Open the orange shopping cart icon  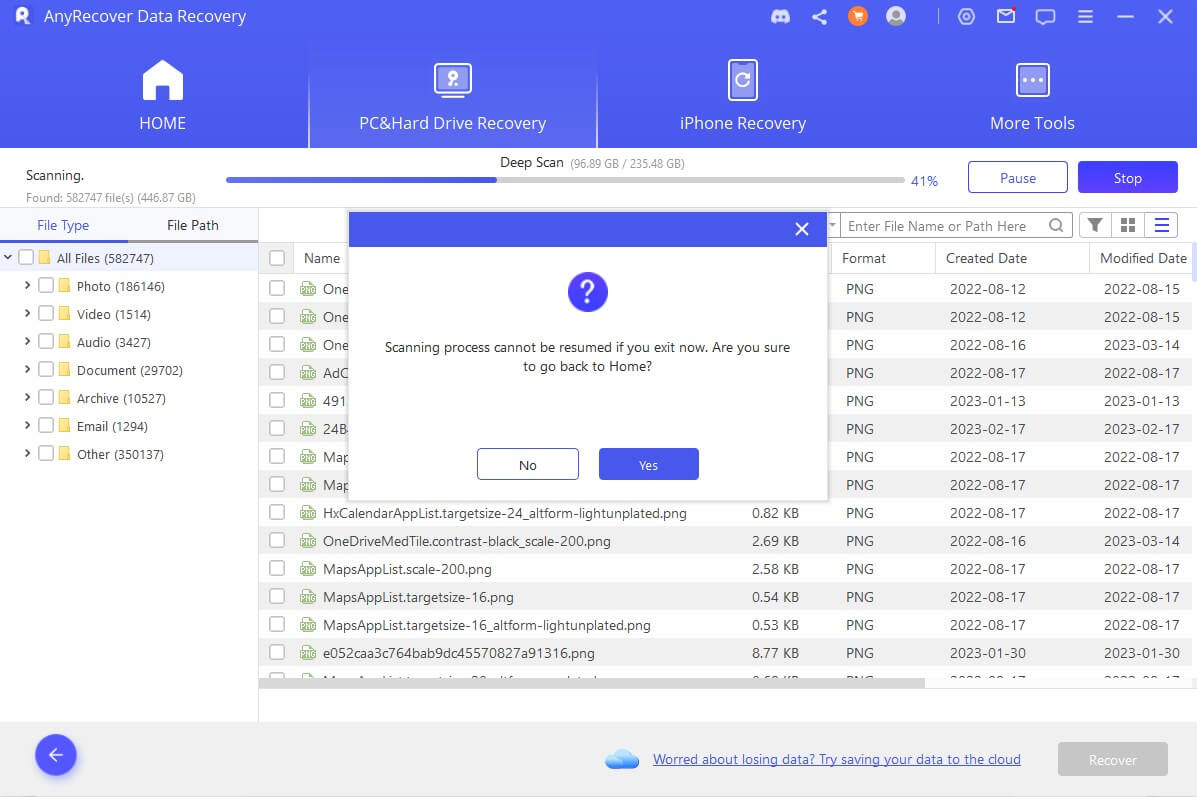pyautogui.click(x=857, y=17)
